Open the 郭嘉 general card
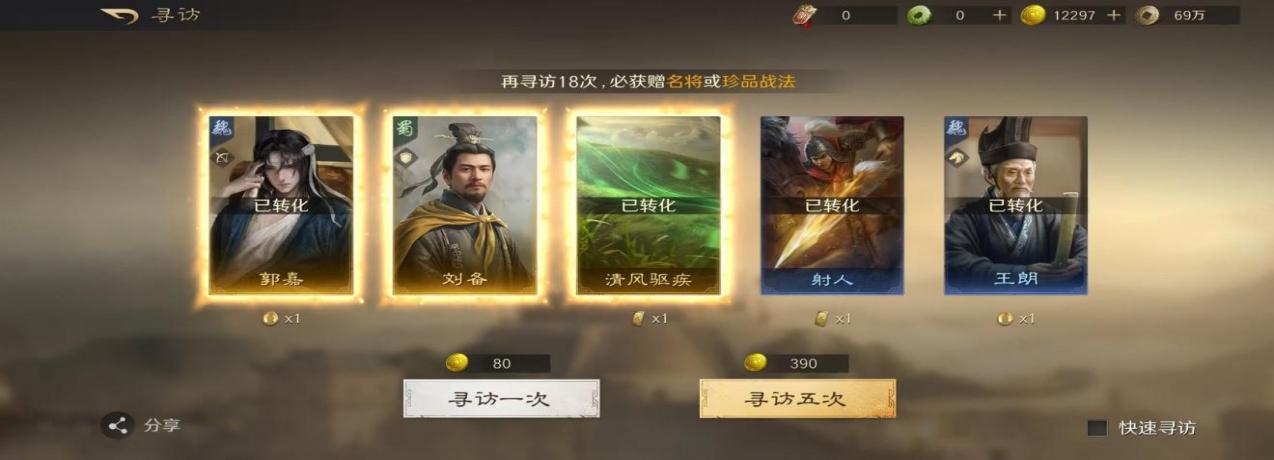1274x460 pixels. click(x=280, y=205)
